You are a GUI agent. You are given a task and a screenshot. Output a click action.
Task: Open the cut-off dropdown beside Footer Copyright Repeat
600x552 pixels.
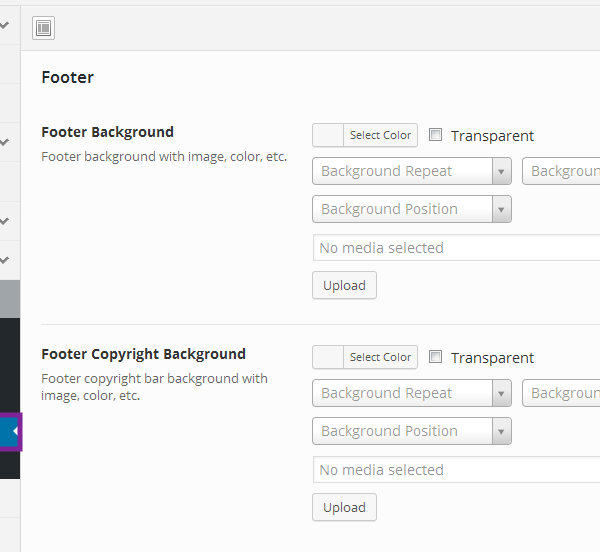561,393
